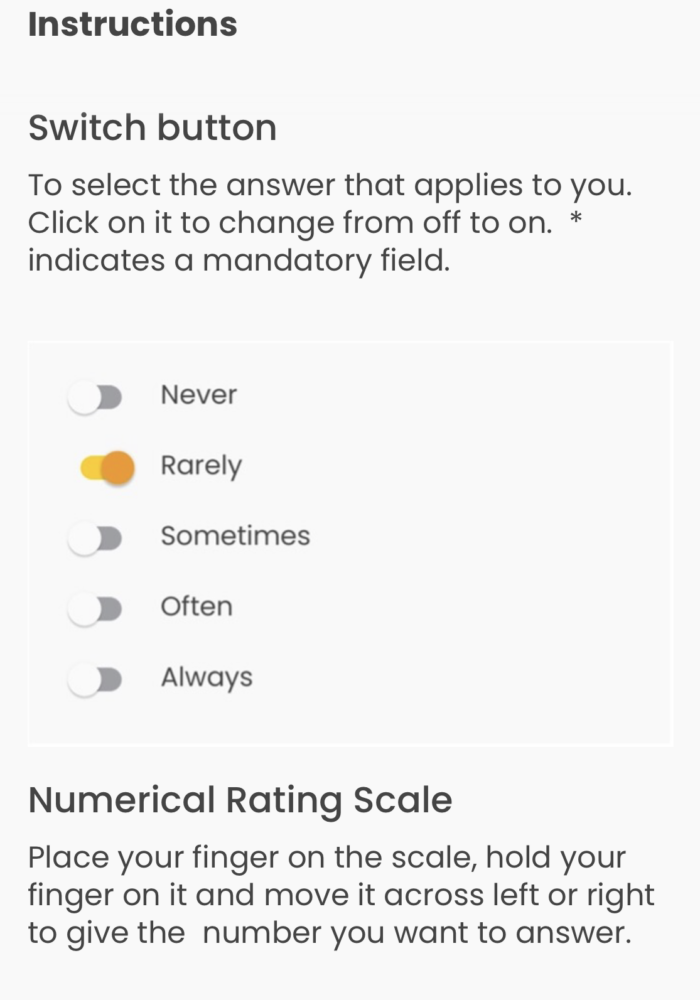This screenshot has height=1000, width=700.
Task: Click the asterisk mandatory symbol
Action: point(576,220)
